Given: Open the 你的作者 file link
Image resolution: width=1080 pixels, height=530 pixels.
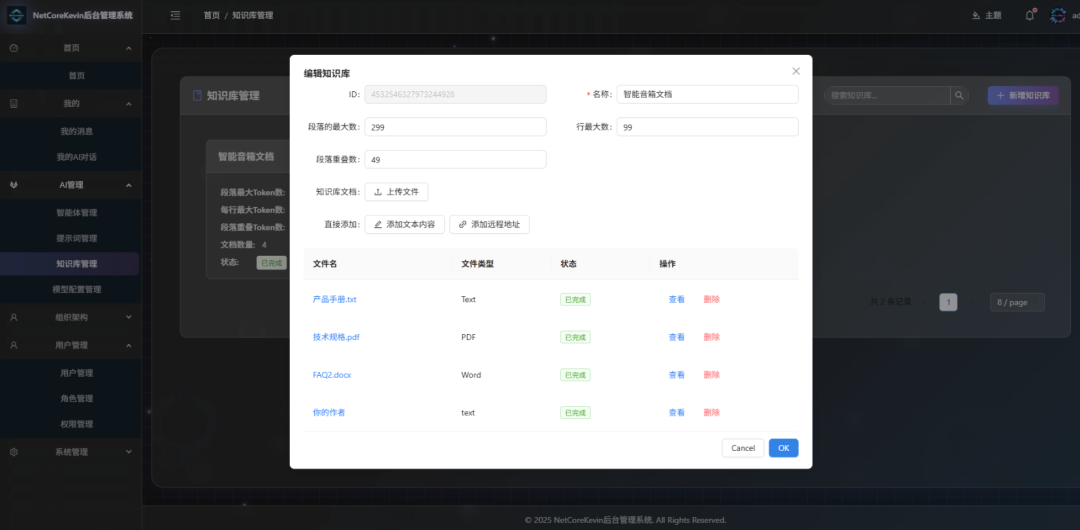Looking at the screenshot, I should click(x=329, y=412).
